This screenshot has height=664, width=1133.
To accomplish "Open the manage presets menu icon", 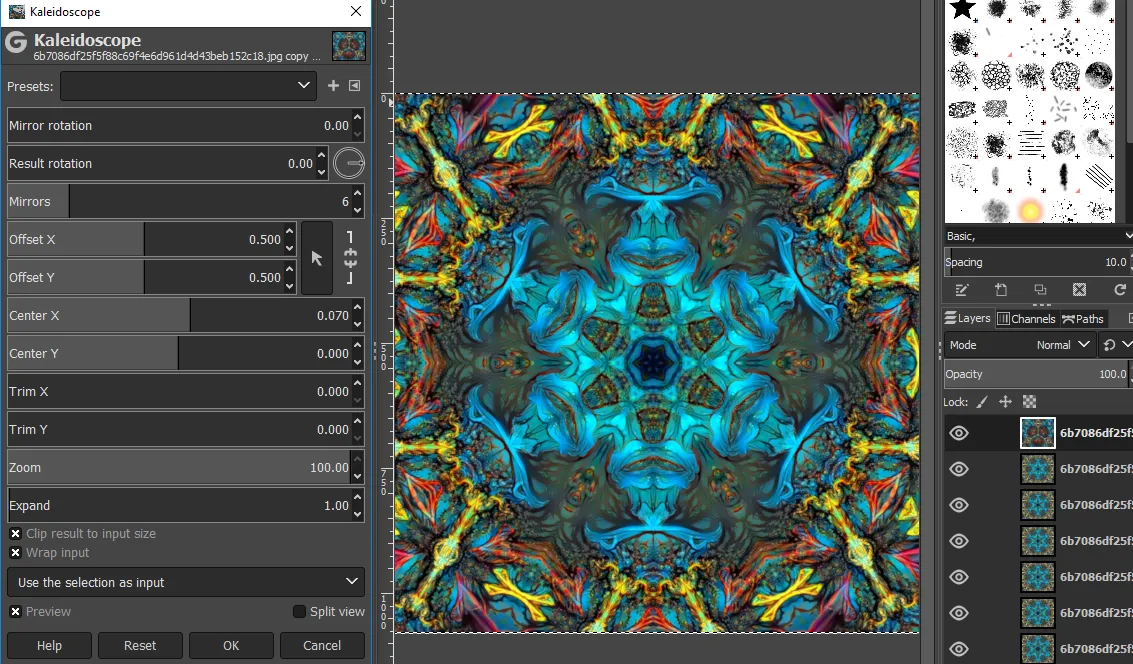I will 355,86.
